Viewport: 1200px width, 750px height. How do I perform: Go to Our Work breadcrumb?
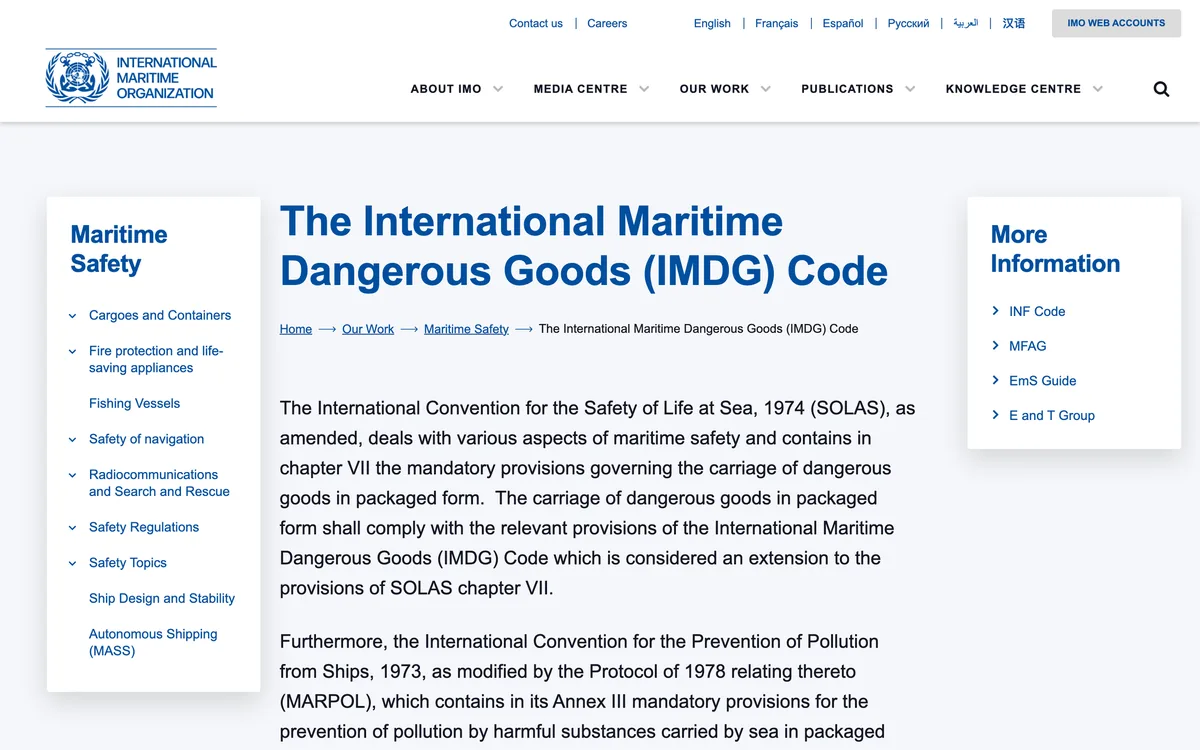[368, 329]
